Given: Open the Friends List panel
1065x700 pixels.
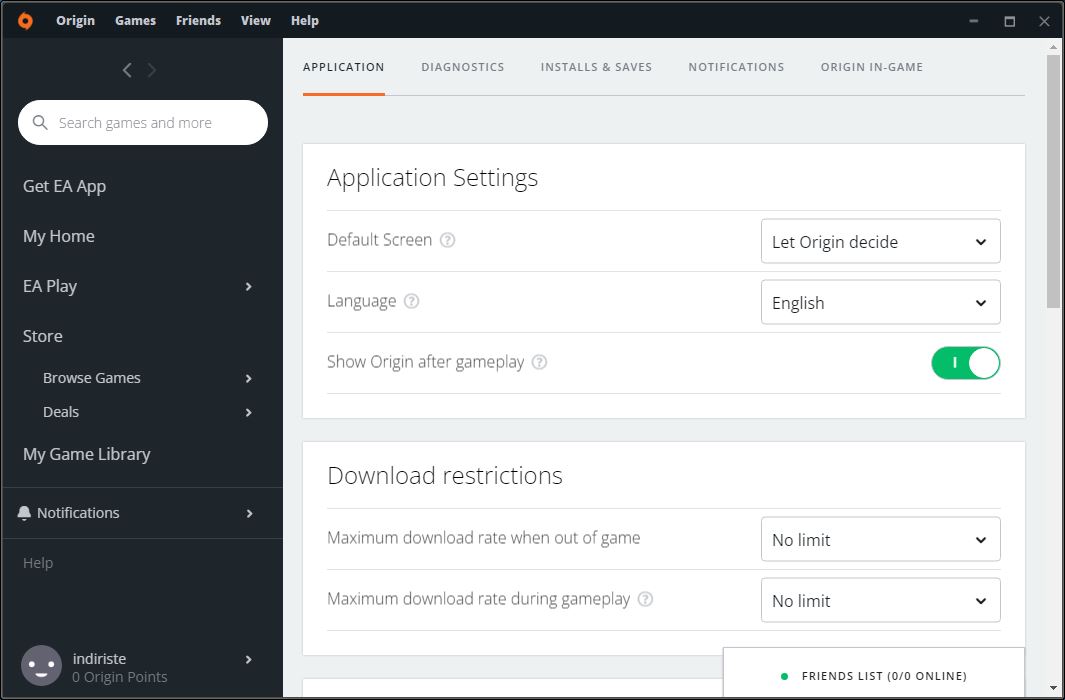Looking at the screenshot, I should pos(873,673).
